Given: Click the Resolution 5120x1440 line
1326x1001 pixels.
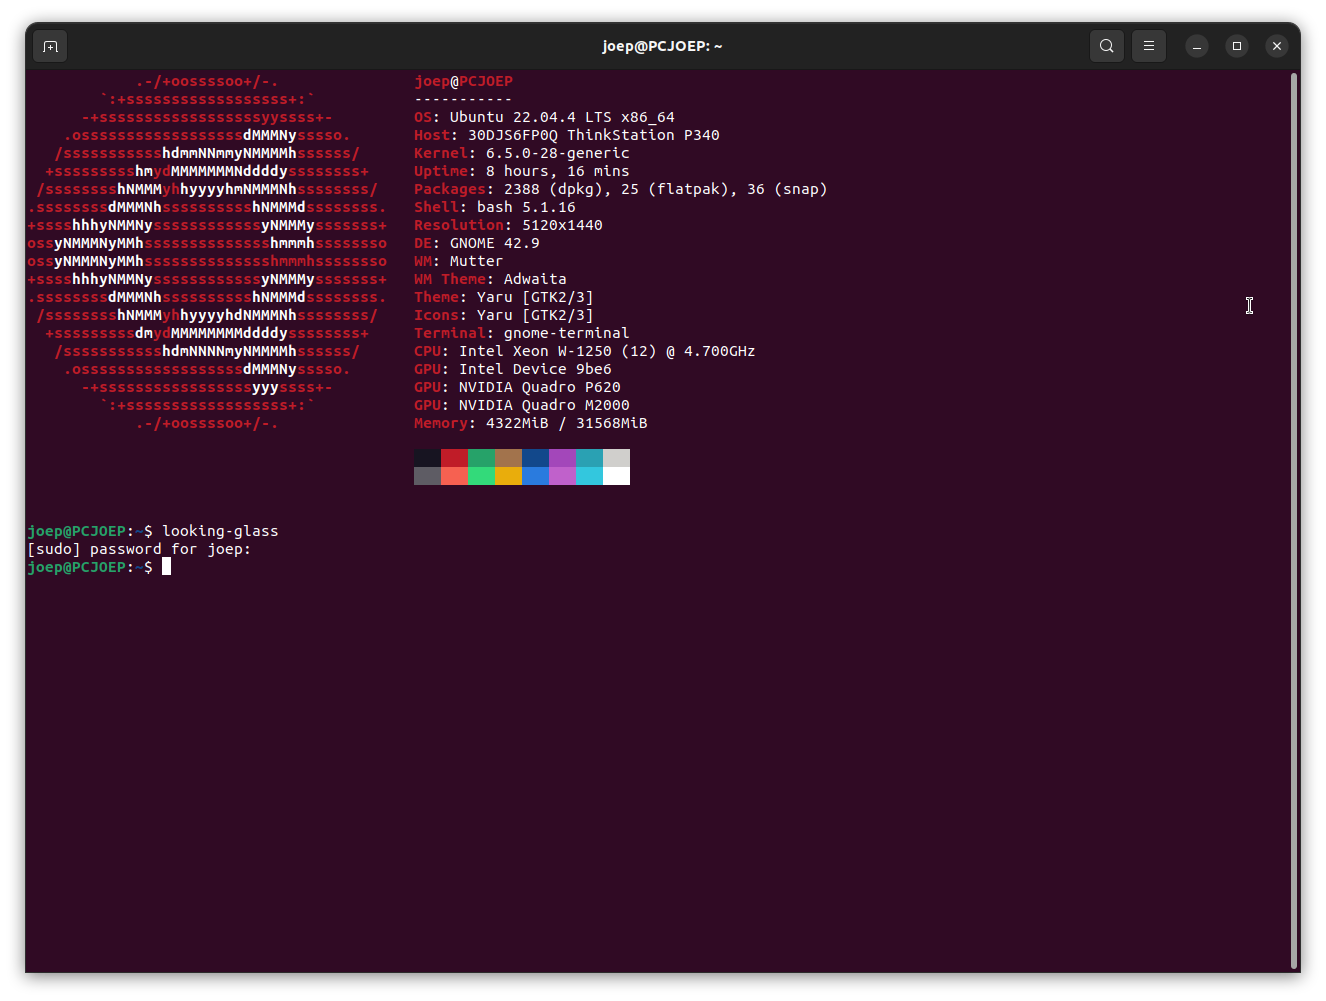Looking at the screenshot, I should click(508, 225).
